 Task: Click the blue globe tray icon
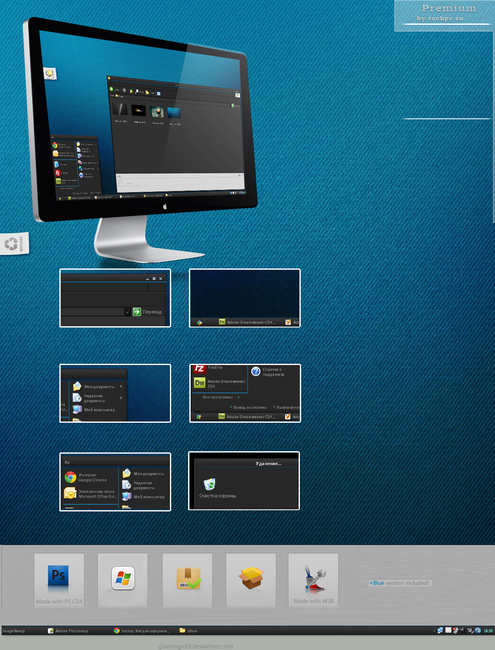click(x=478, y=631)
